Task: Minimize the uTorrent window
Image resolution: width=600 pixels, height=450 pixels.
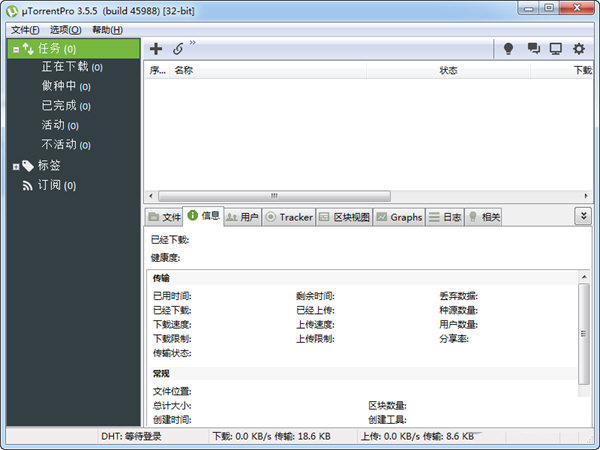Action: [x=529, y=8]
